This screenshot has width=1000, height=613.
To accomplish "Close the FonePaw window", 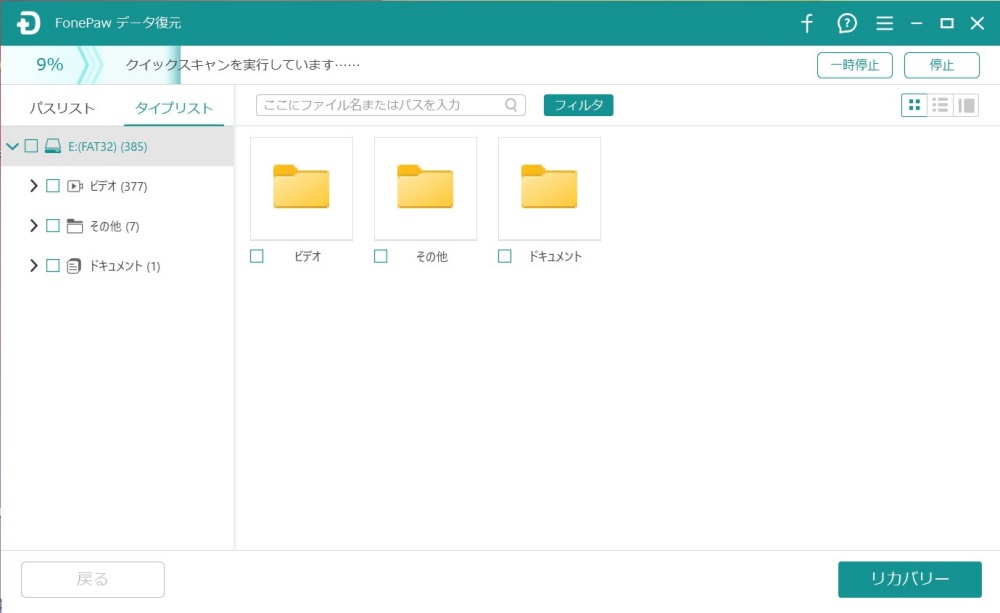I will (x=977, y=24).
